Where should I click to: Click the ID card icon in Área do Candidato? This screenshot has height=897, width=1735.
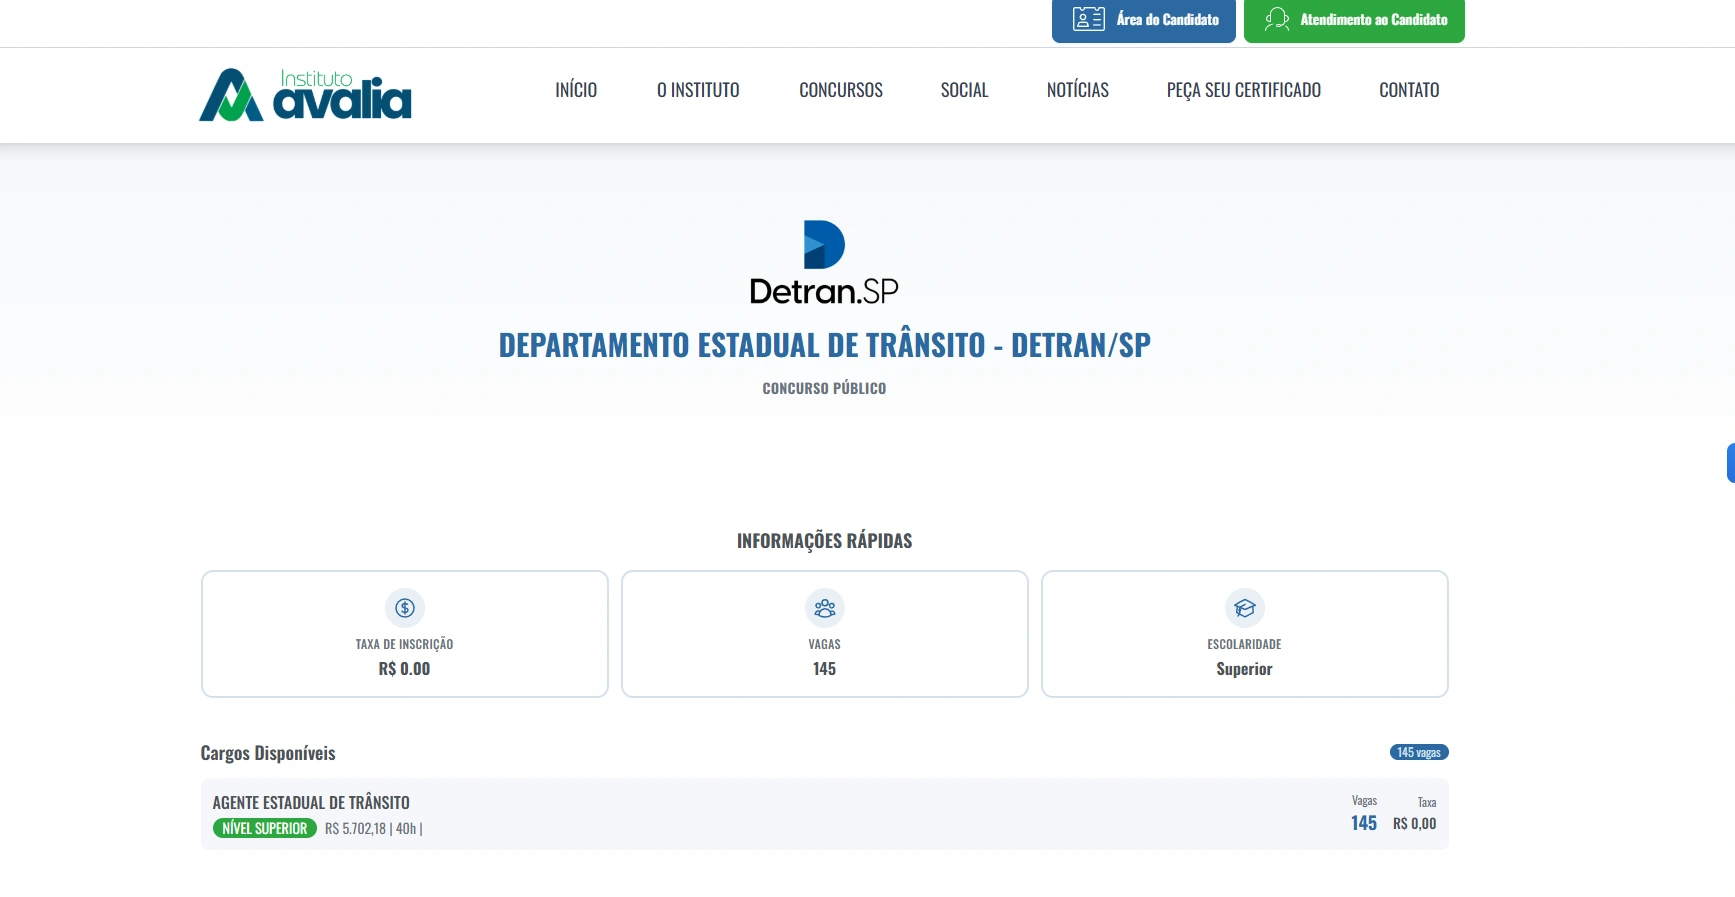pos(1088,19)
